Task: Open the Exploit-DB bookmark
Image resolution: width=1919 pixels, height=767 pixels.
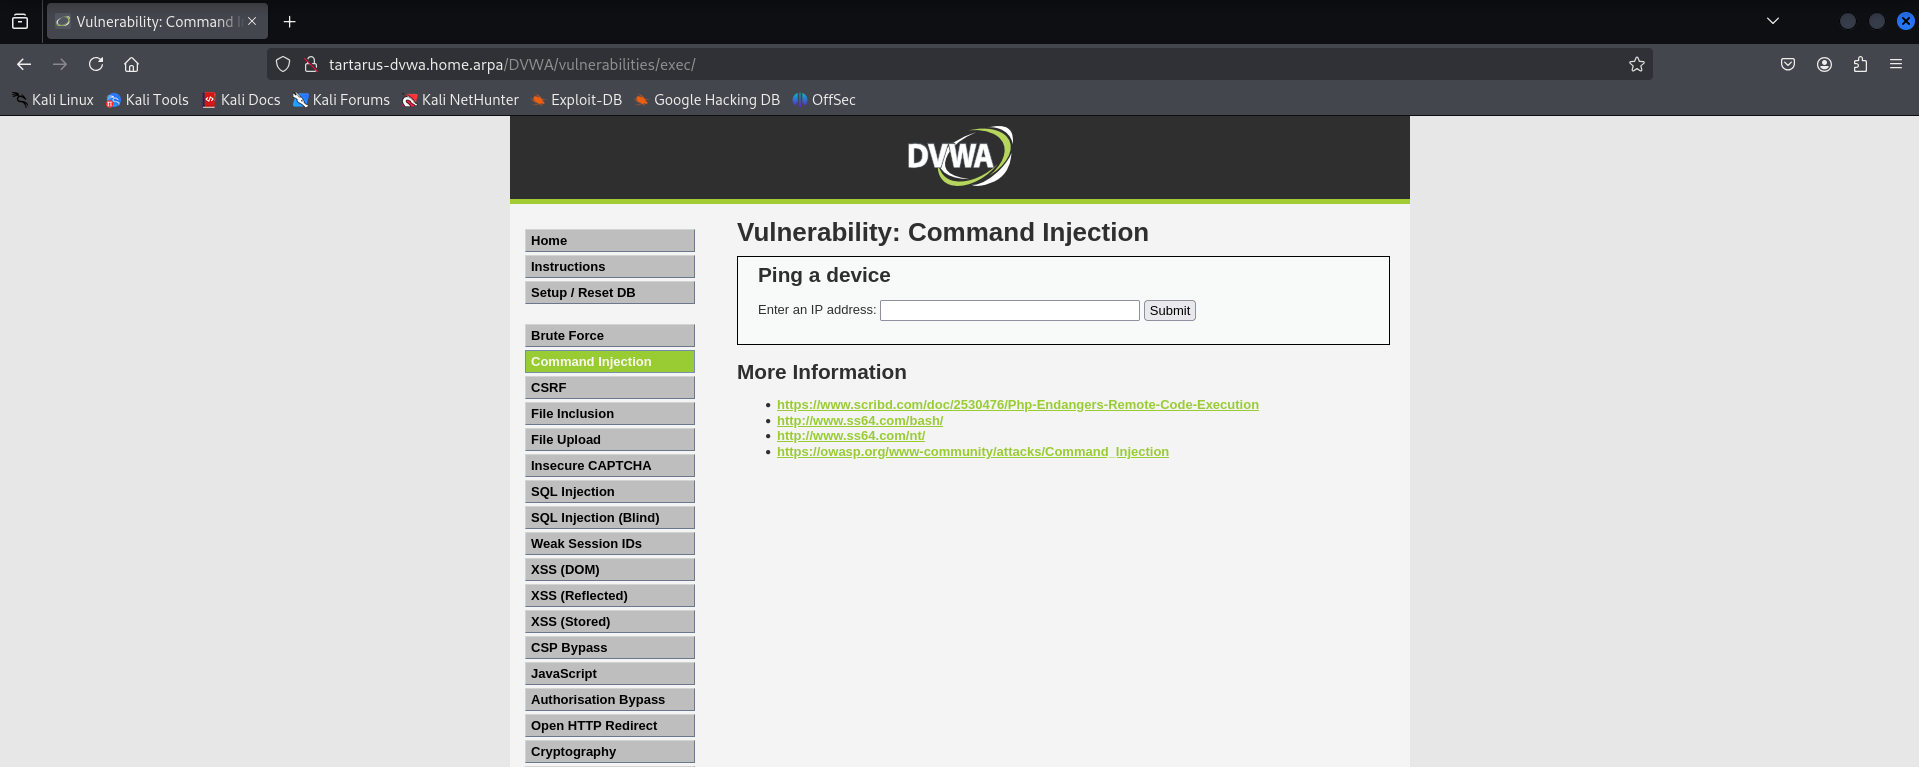Action: pyautogui.click(x=576, y=100)
